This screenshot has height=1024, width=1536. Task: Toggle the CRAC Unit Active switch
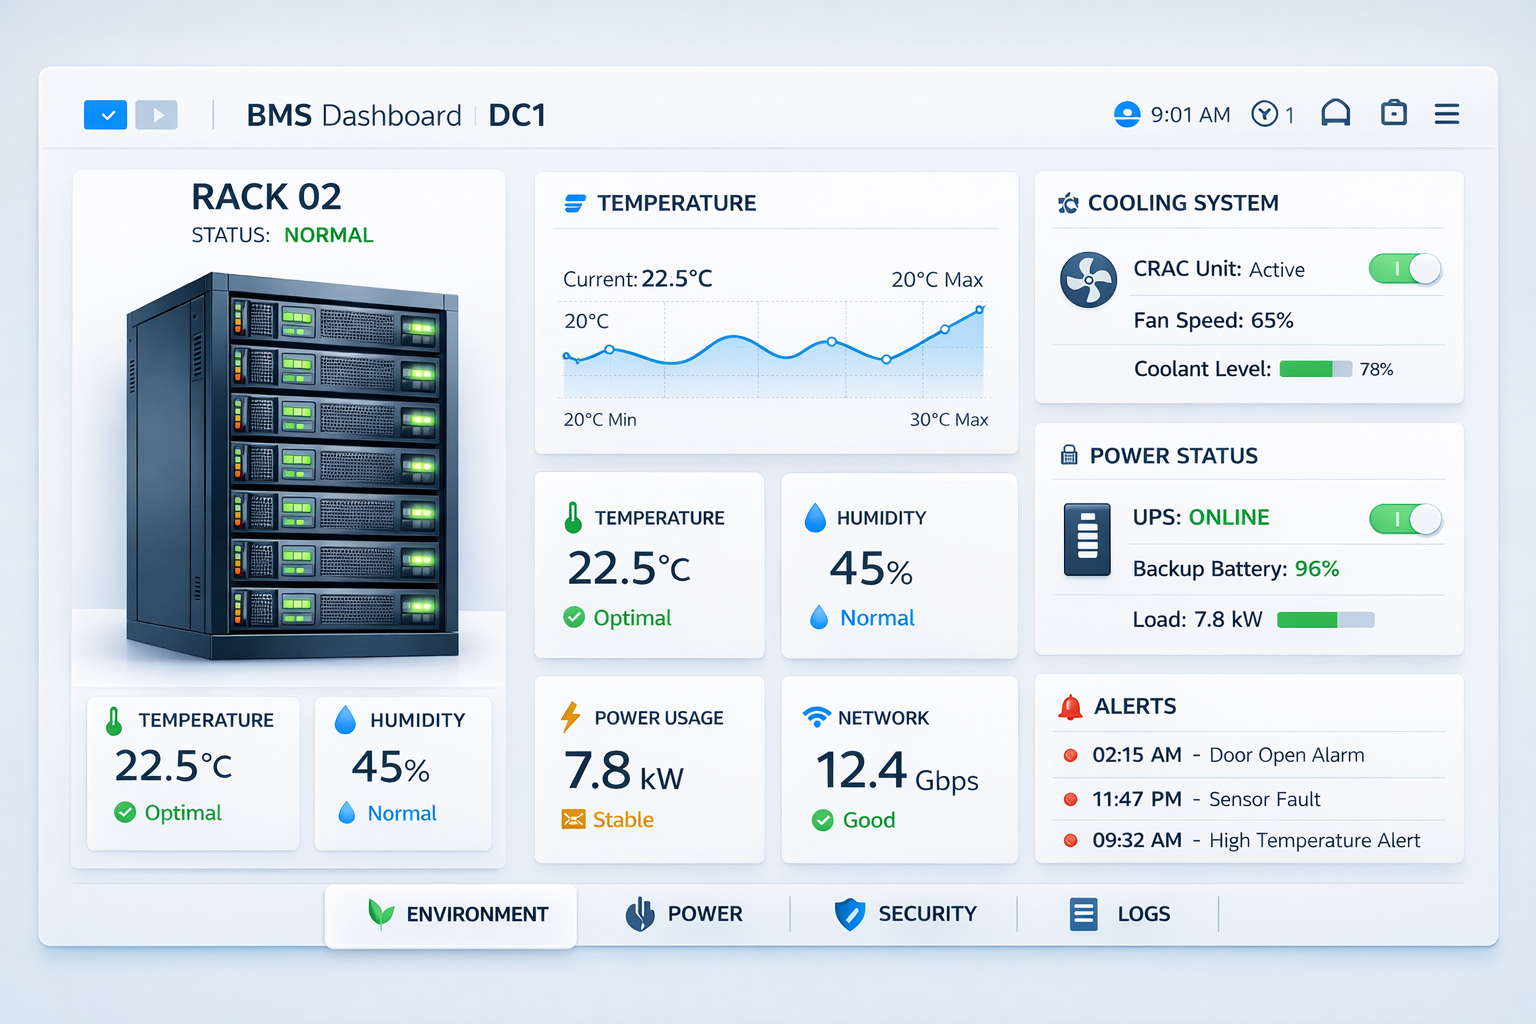click(x=1404, y=269)
